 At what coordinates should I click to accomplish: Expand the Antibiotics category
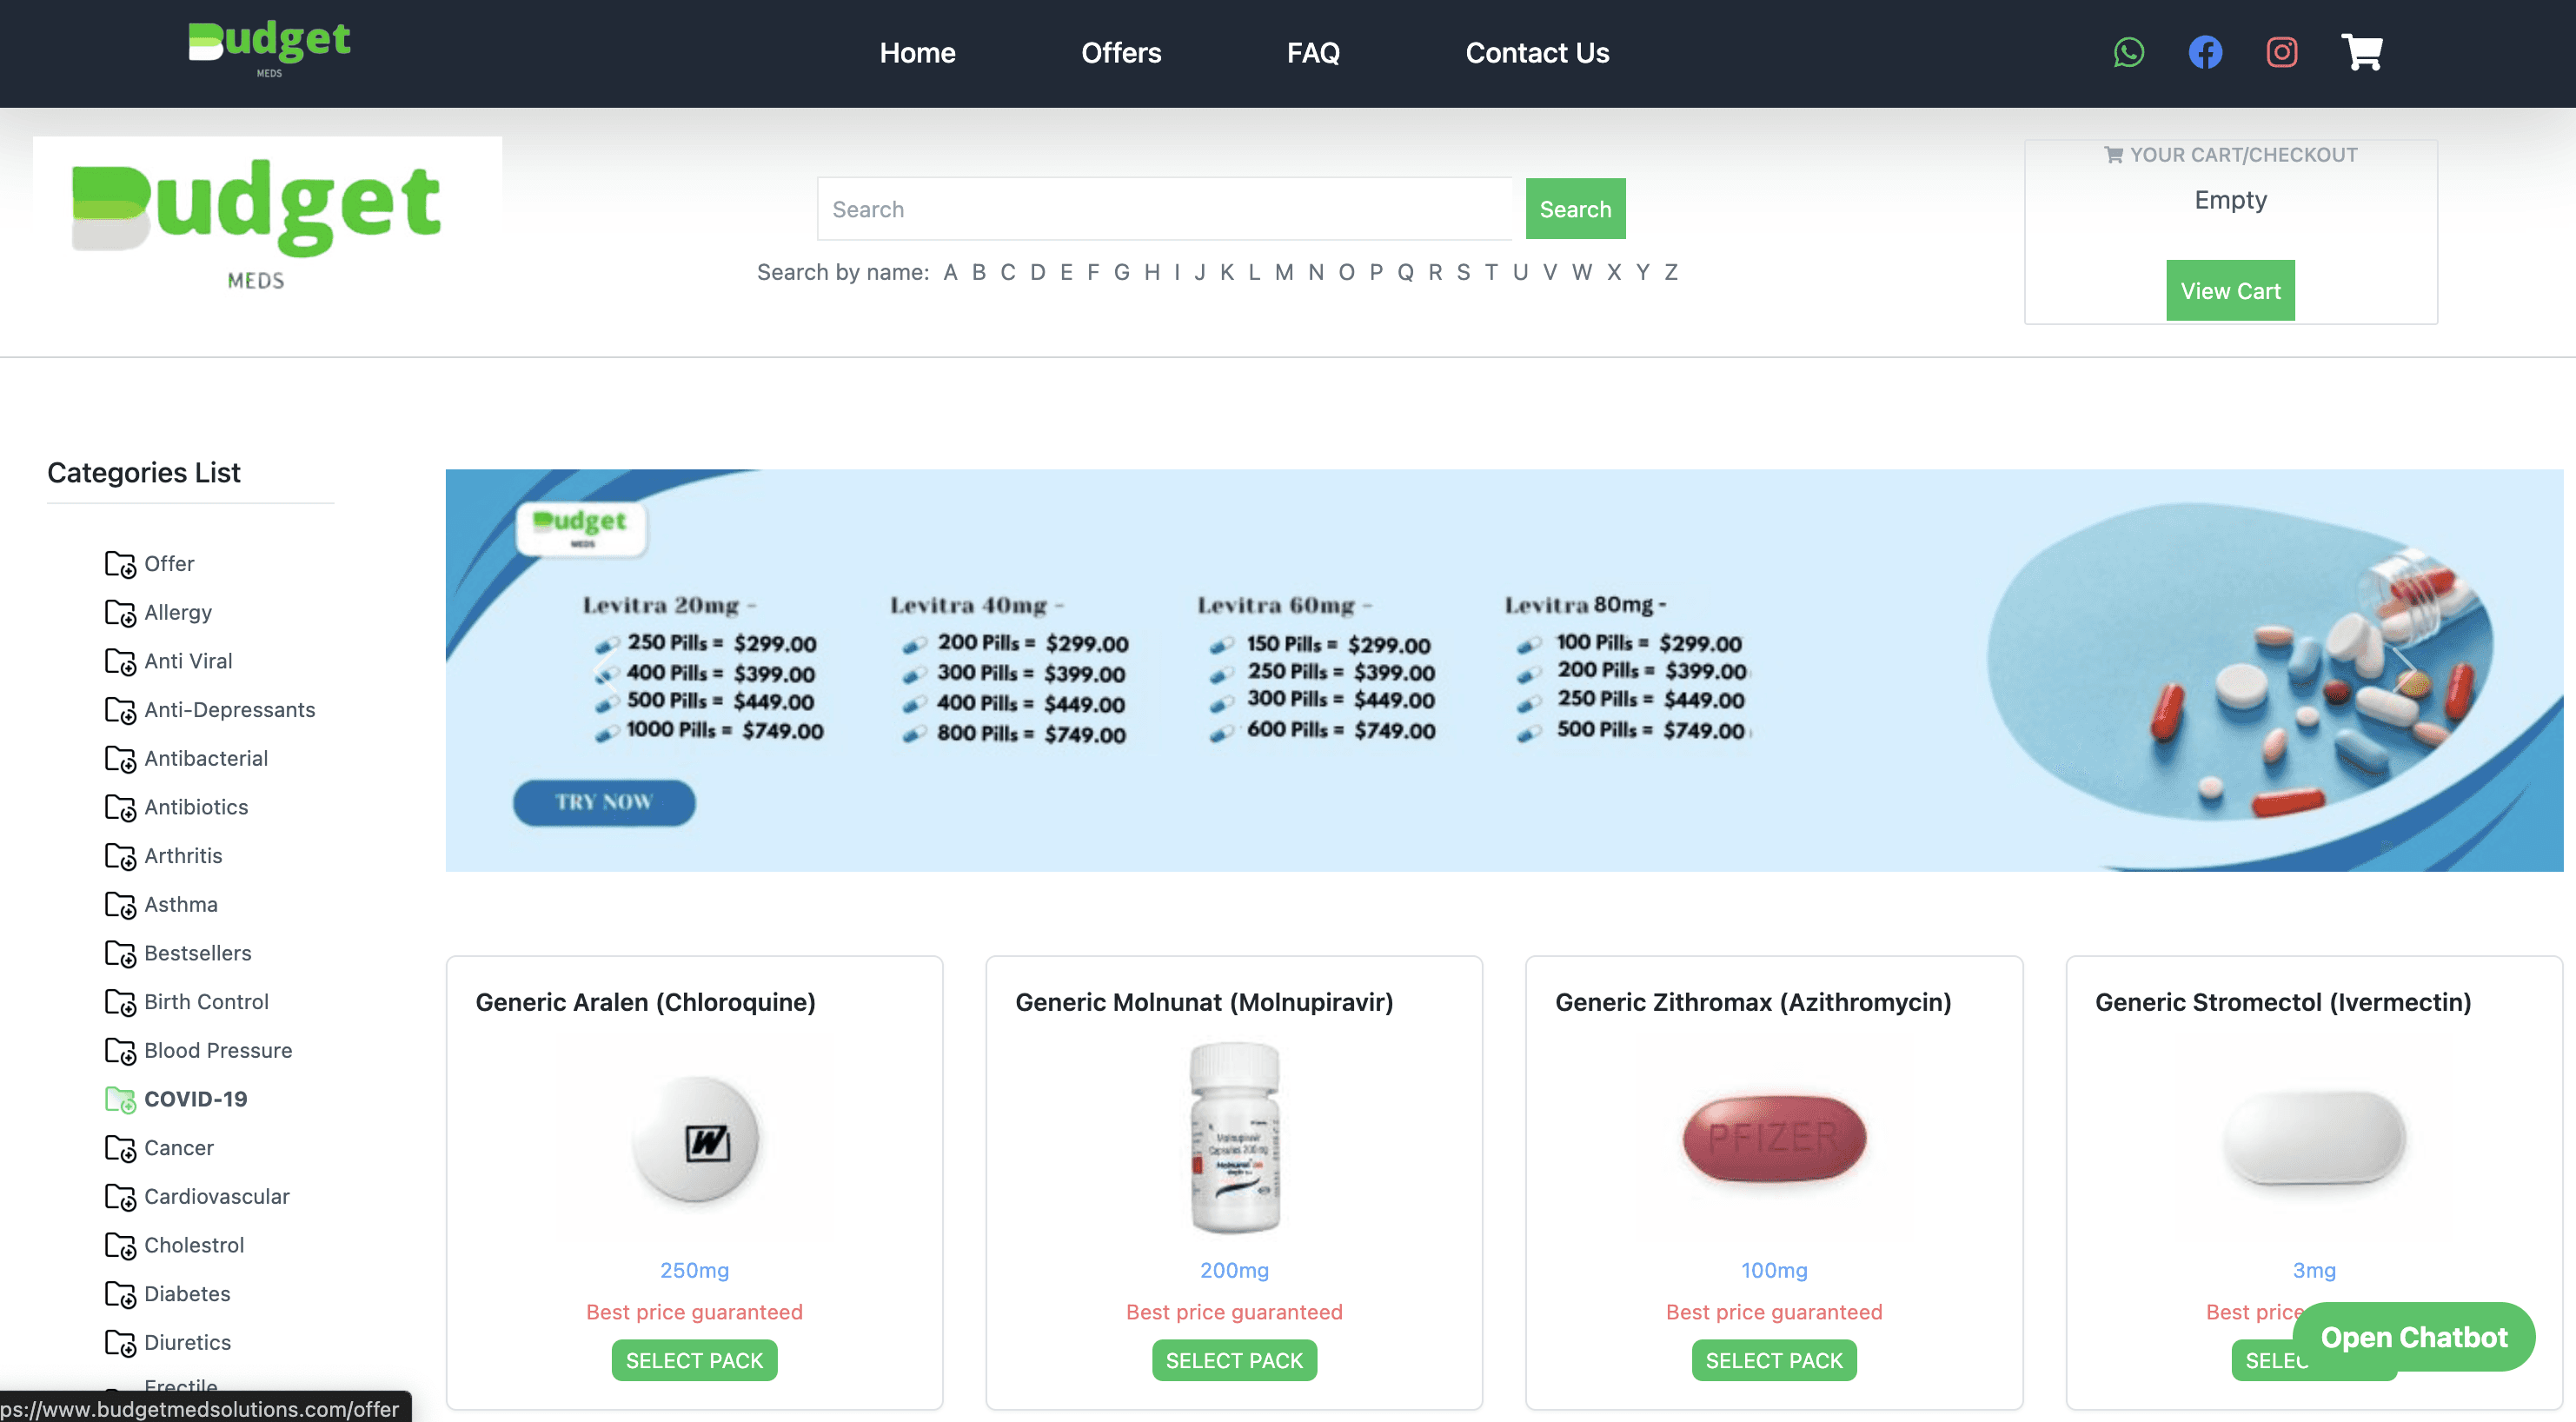coord(196,807)
